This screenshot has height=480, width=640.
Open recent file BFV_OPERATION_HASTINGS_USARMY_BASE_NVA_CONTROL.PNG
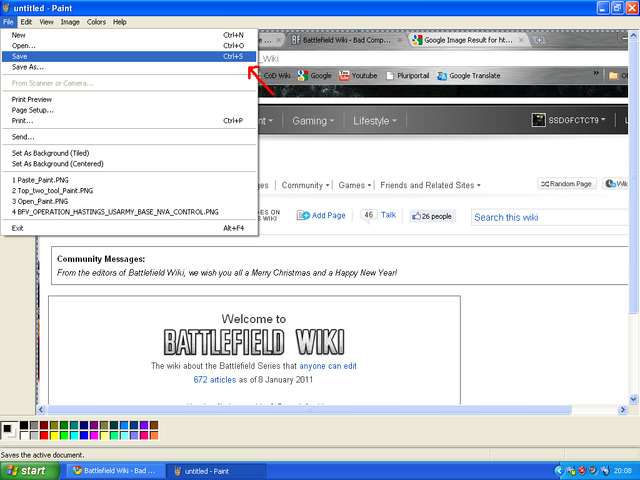tap(129, 212)
